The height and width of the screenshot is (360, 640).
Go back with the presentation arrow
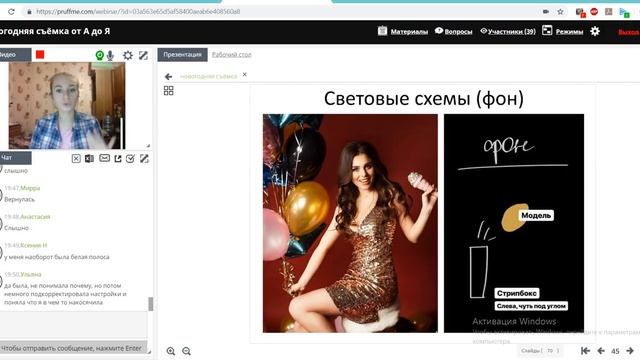[168, 76]
